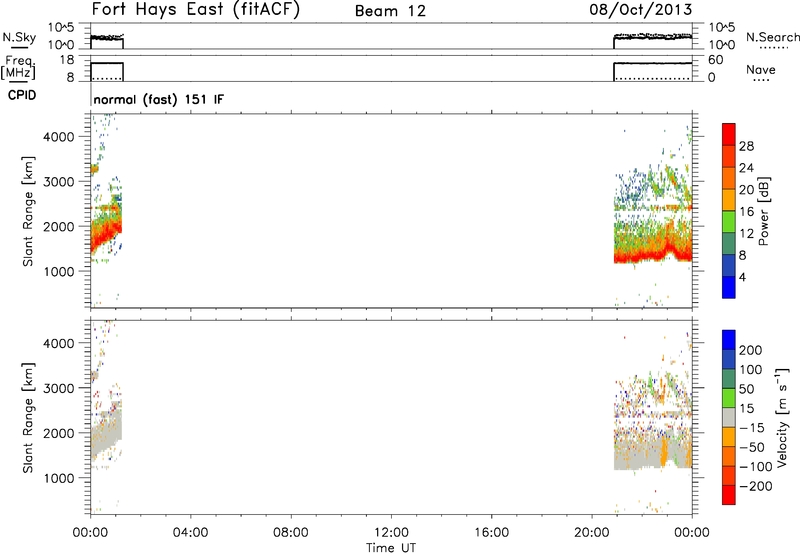Click the "Fort Hays East (fitACF)" plot title
This screenshot has width=800, height=554.
tap(196, 10)
